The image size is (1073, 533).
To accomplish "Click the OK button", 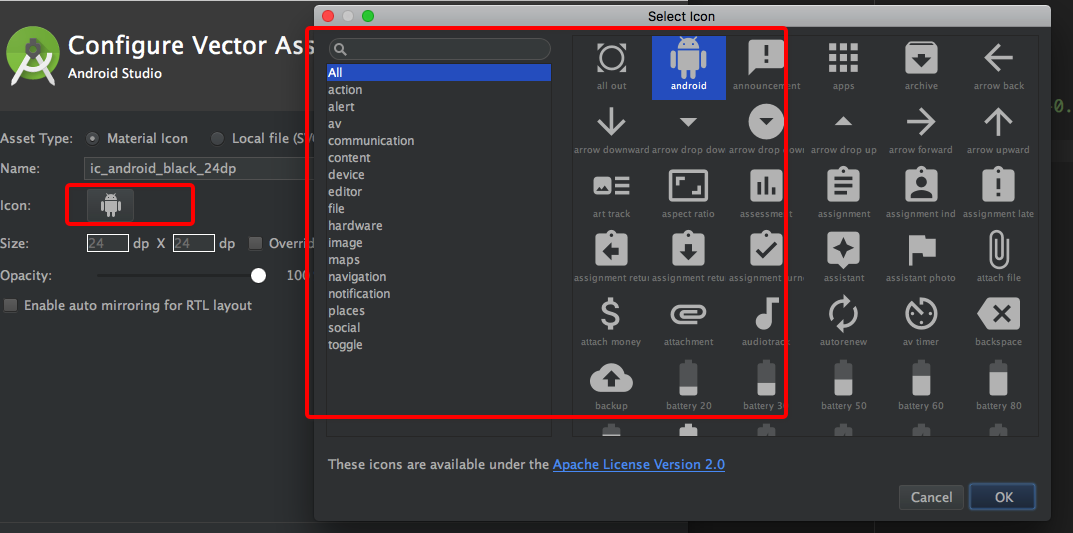I will coord(1003,497).
